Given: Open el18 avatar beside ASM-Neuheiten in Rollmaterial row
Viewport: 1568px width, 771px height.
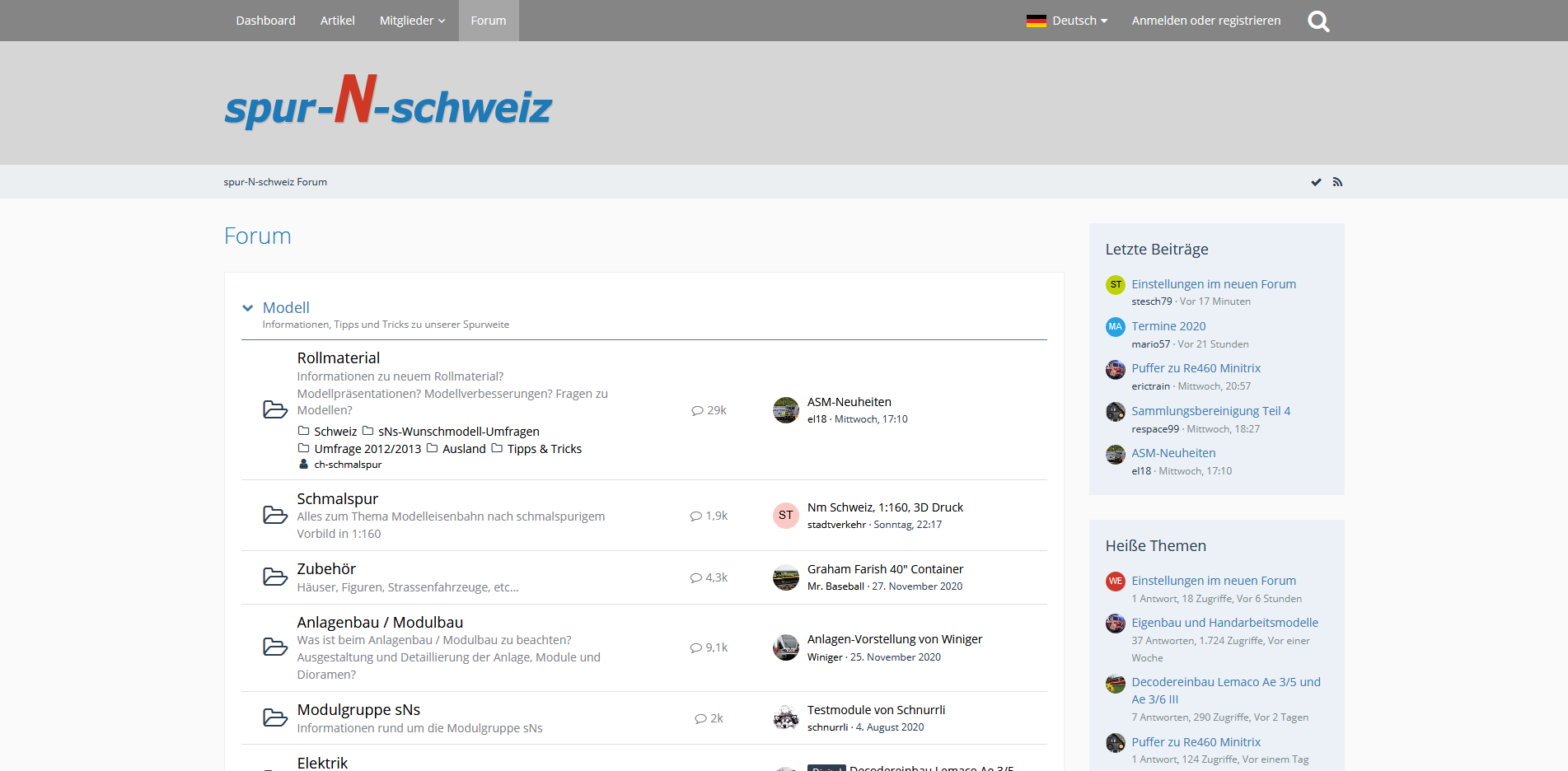Looking at the screenshot, I should point(786,410).
